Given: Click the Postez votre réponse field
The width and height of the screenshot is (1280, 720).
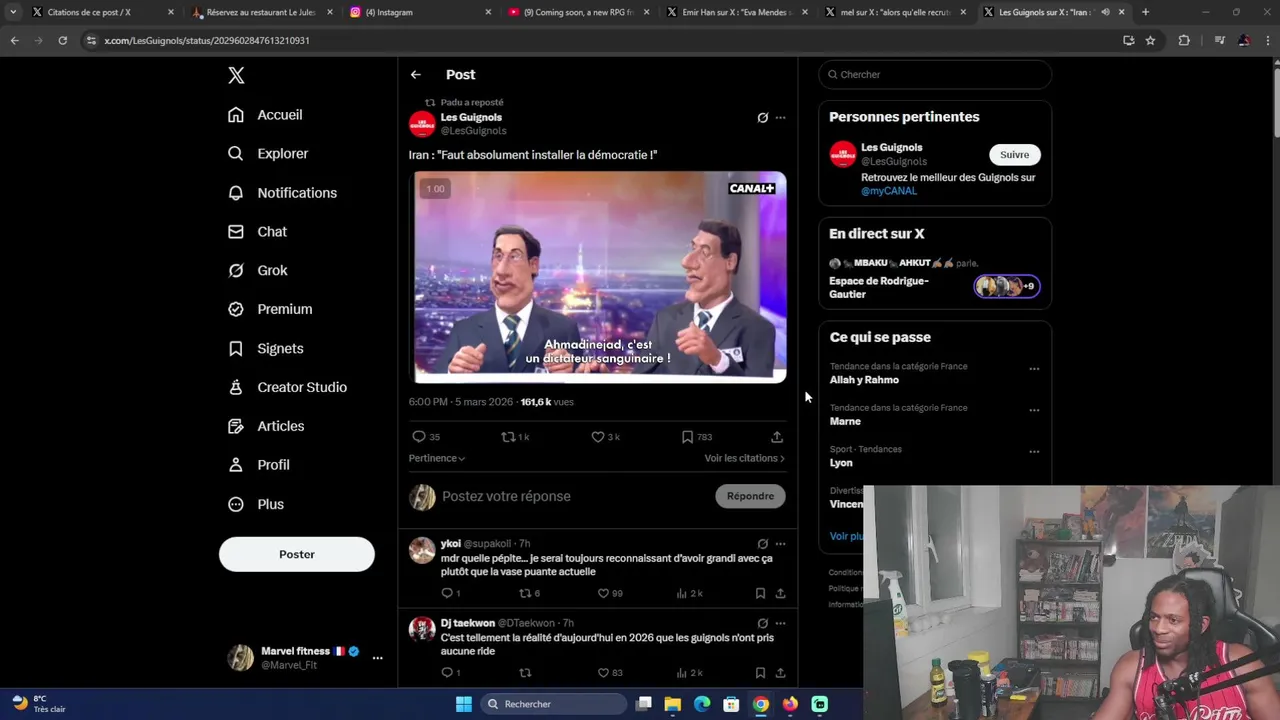Looking at the screenshot, I should point(575,497).
